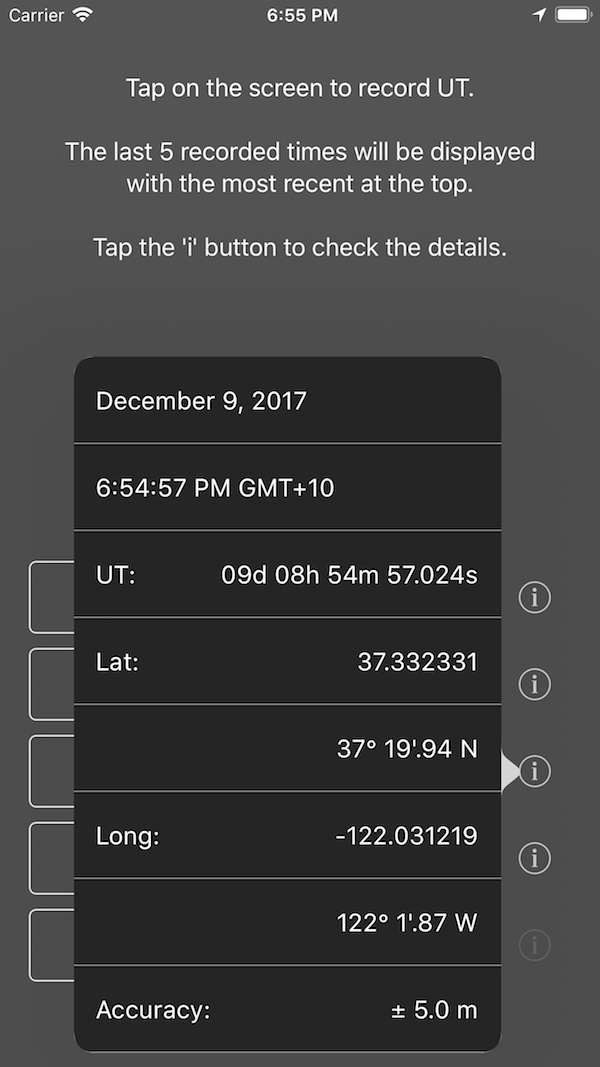Tap the longitude value -122.031219
Screen dimensions: 600x1067
[406, 836]
